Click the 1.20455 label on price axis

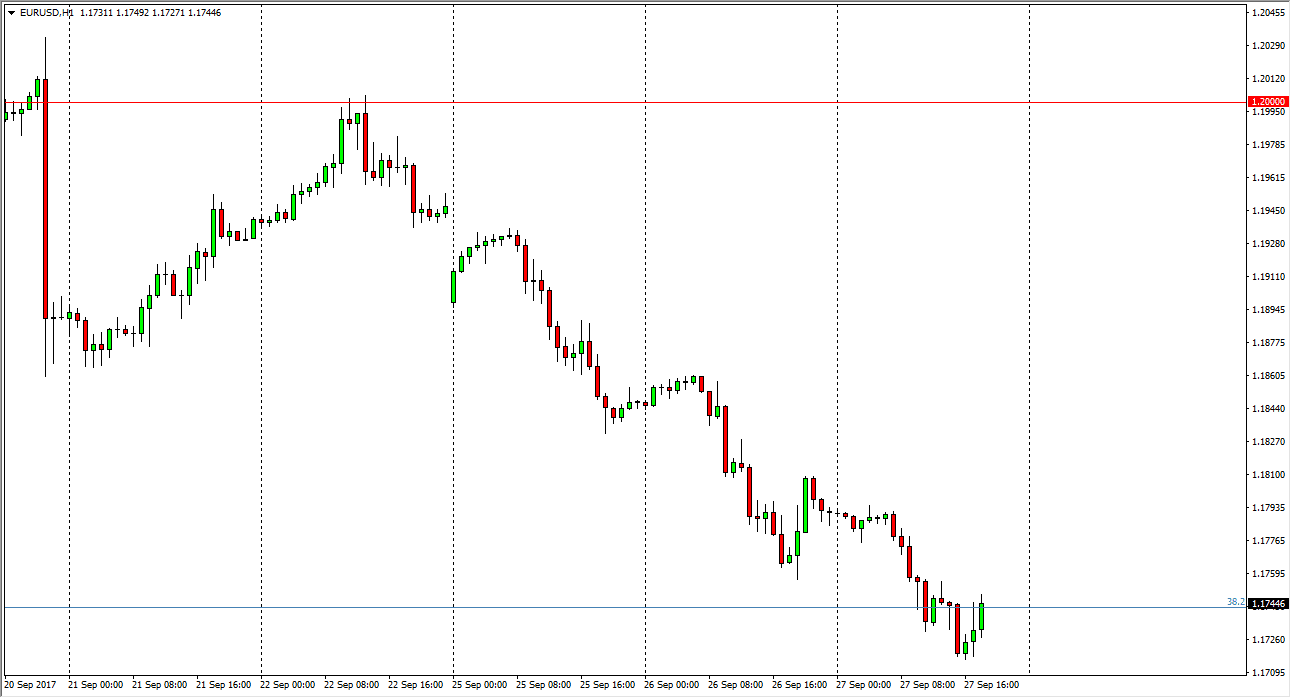(1268, 13)
